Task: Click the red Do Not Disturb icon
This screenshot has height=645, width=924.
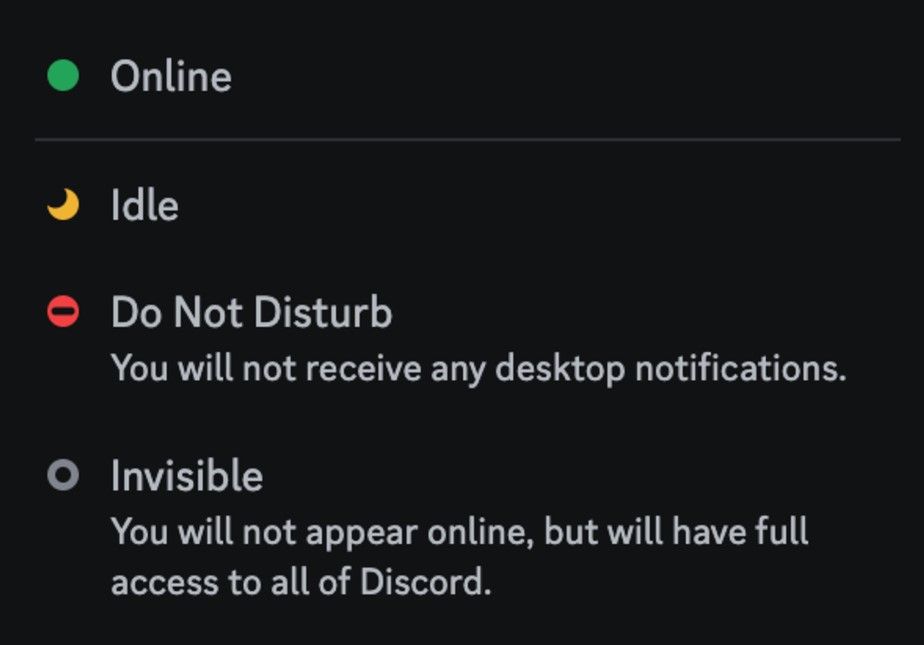Action: point(63,311)
